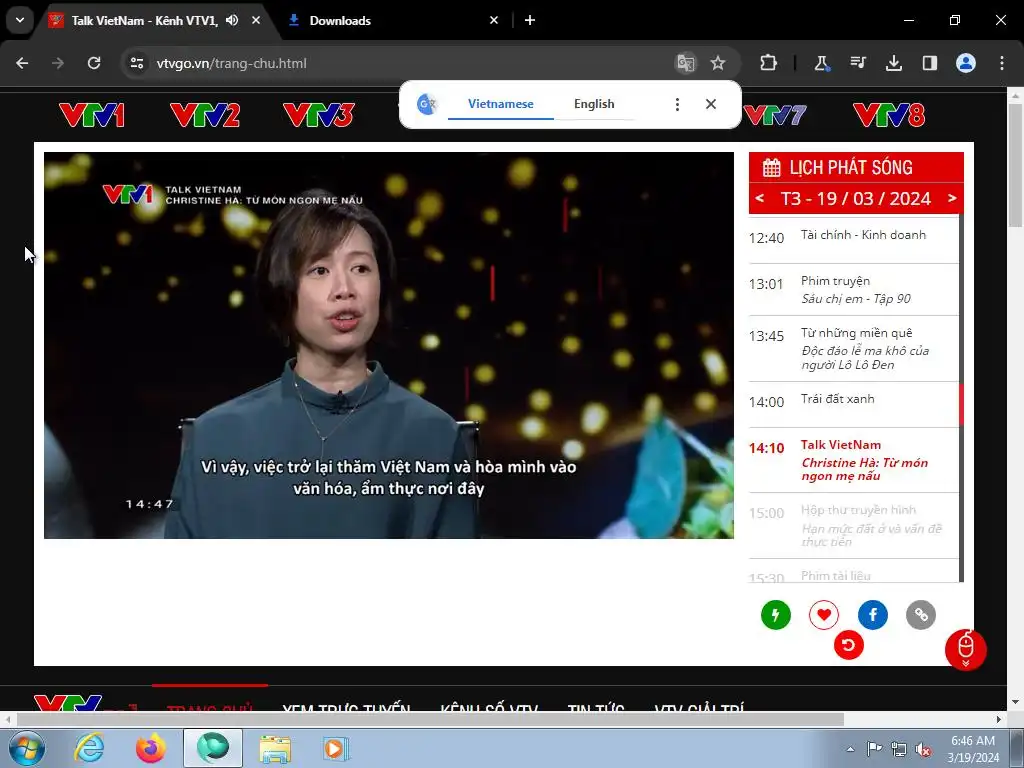
Task: Show hidden tray icons arrow
Action: click(x=850, y=749)
